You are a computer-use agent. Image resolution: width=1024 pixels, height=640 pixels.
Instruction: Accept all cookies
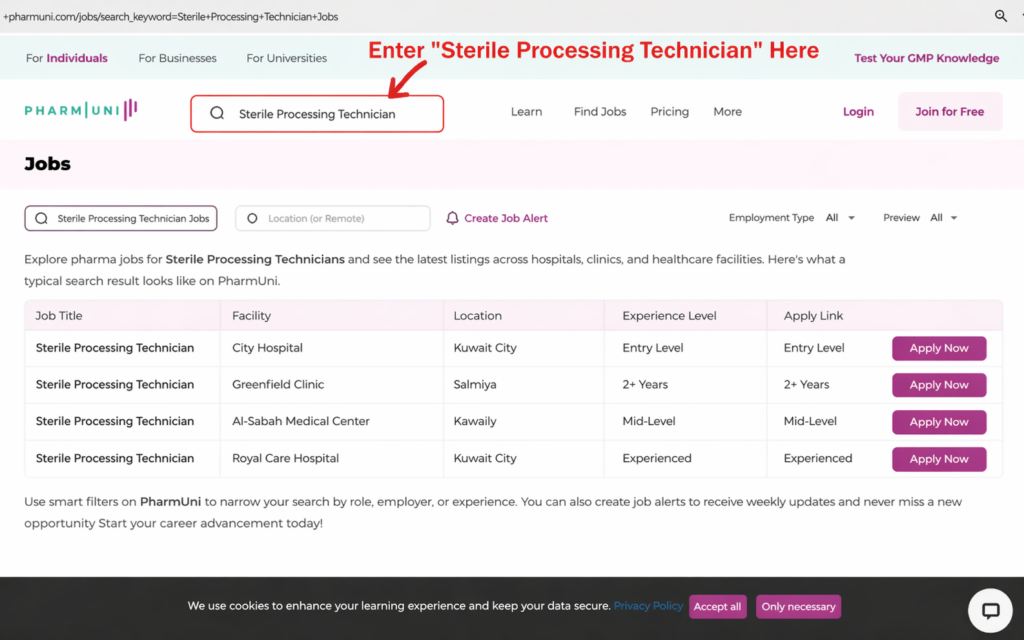click(717, 607)
